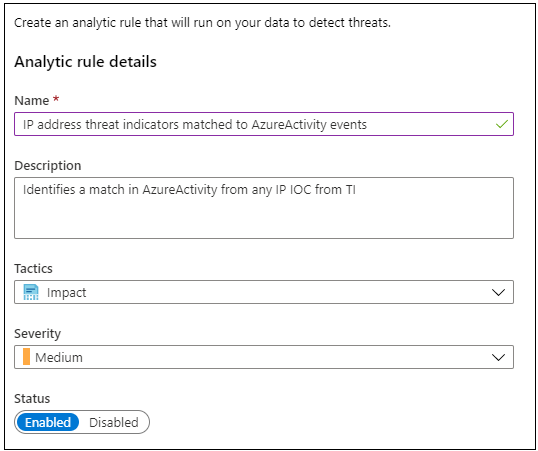538x451 pixels.
Task: Click the Analytic rule details heading
Action: [x=85, y=62]
